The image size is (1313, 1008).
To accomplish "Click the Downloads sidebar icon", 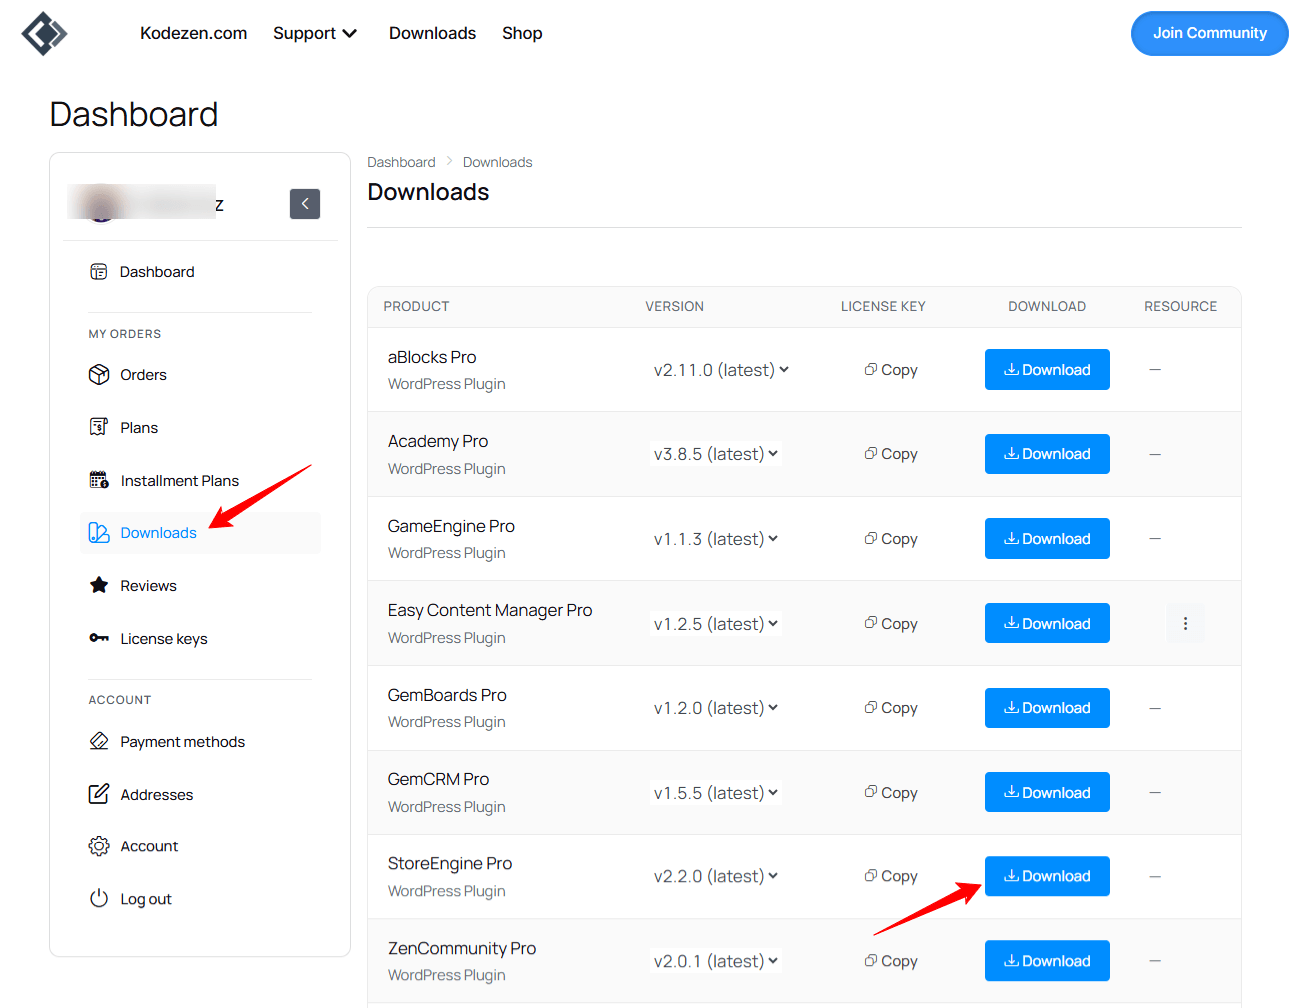I will (99, 533).
